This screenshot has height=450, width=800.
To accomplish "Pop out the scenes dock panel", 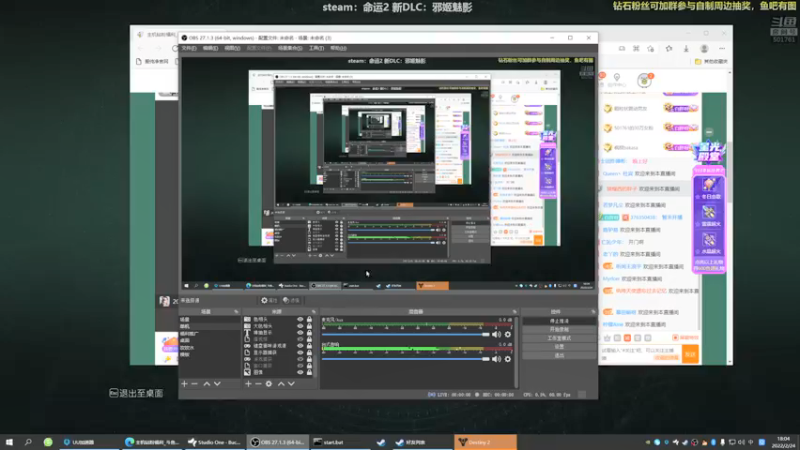I will click(x=236, y=312).
